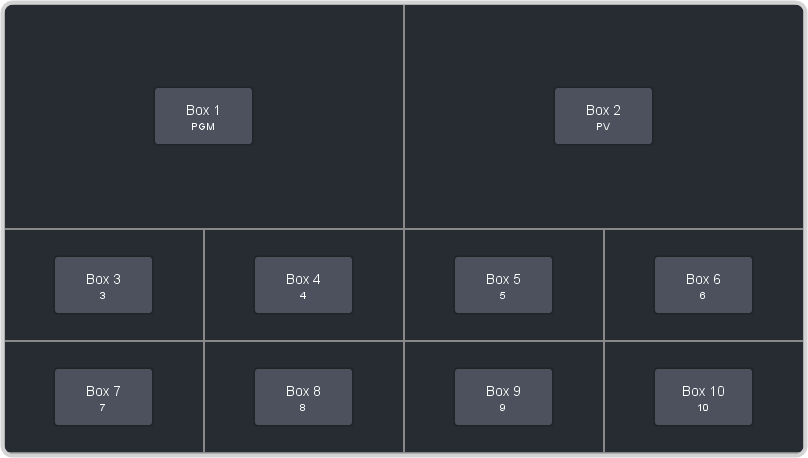
Task: Click vertical divider between Box 1 and Box 2
Action: pos(404,116)
